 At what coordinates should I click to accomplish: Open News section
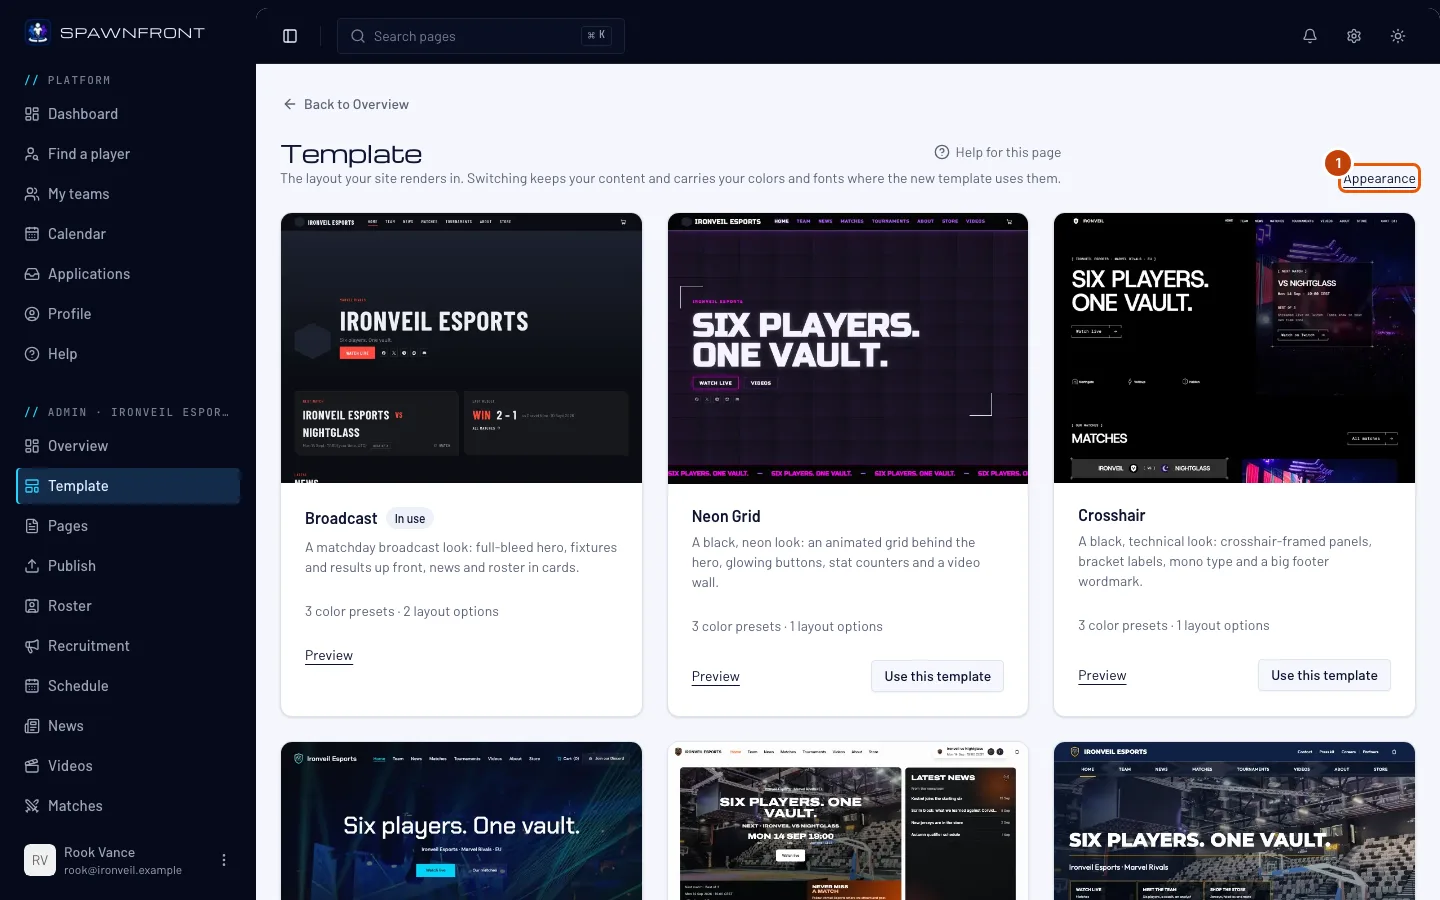(x=128, y=726)
